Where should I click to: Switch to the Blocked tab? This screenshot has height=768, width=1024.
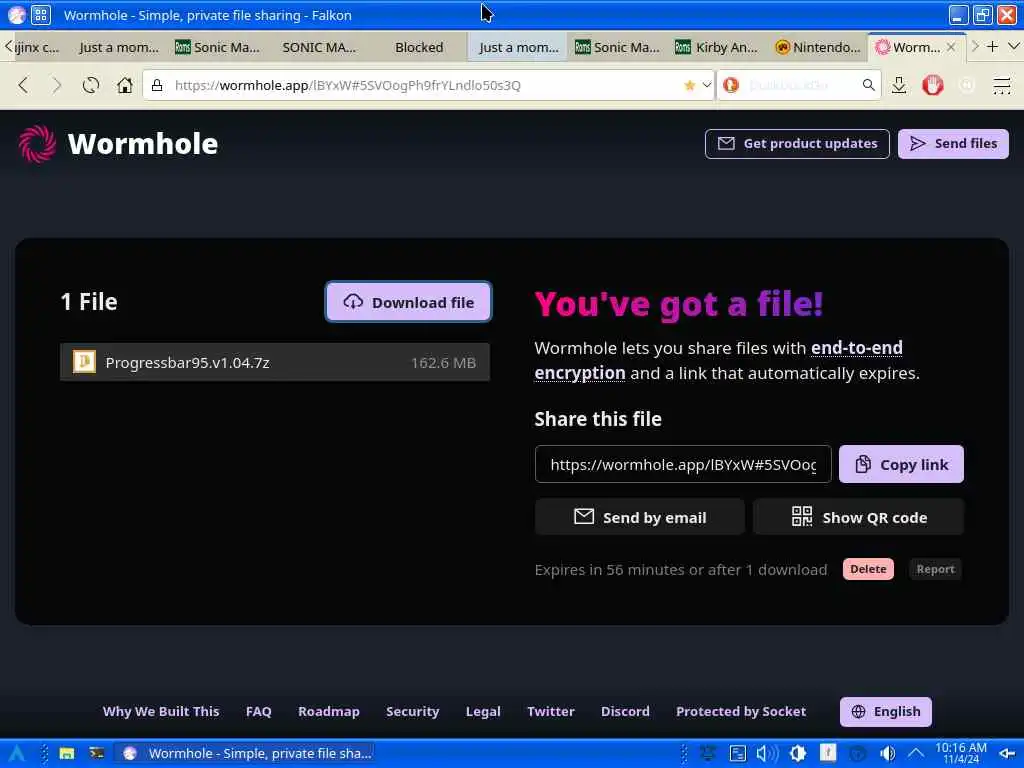point(419,47)
